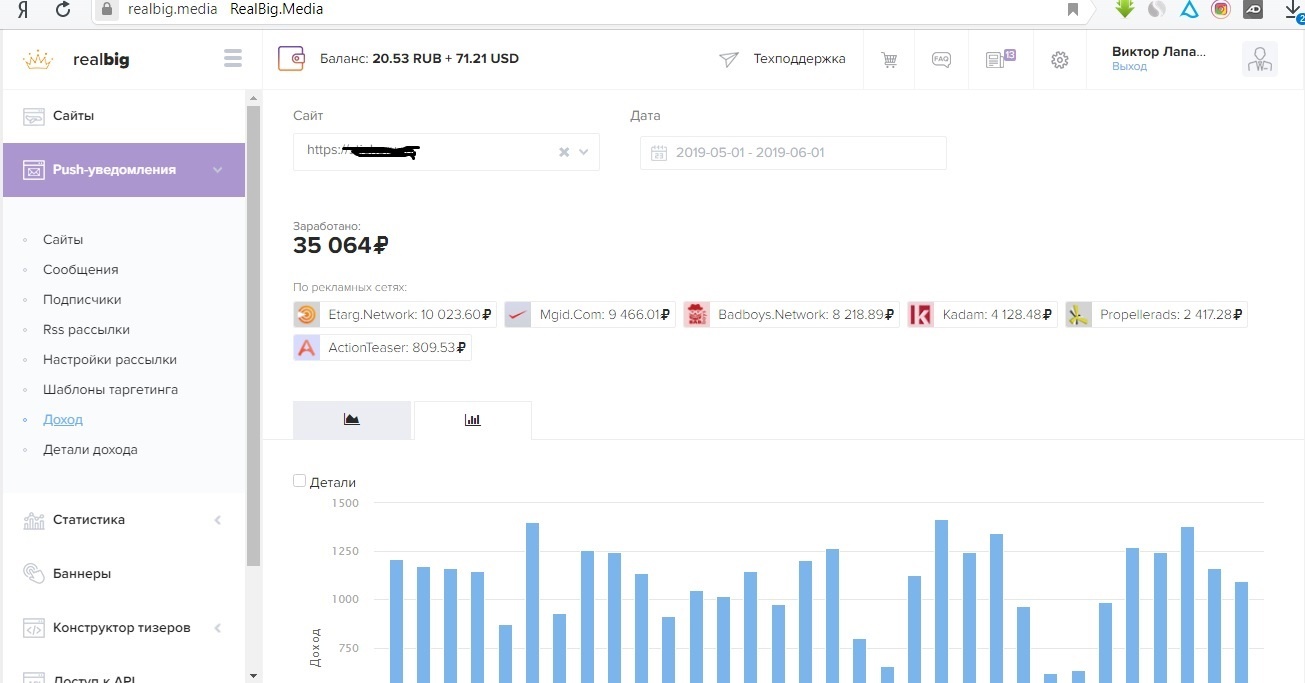Switch to the area chart tab

coord(352,420)
